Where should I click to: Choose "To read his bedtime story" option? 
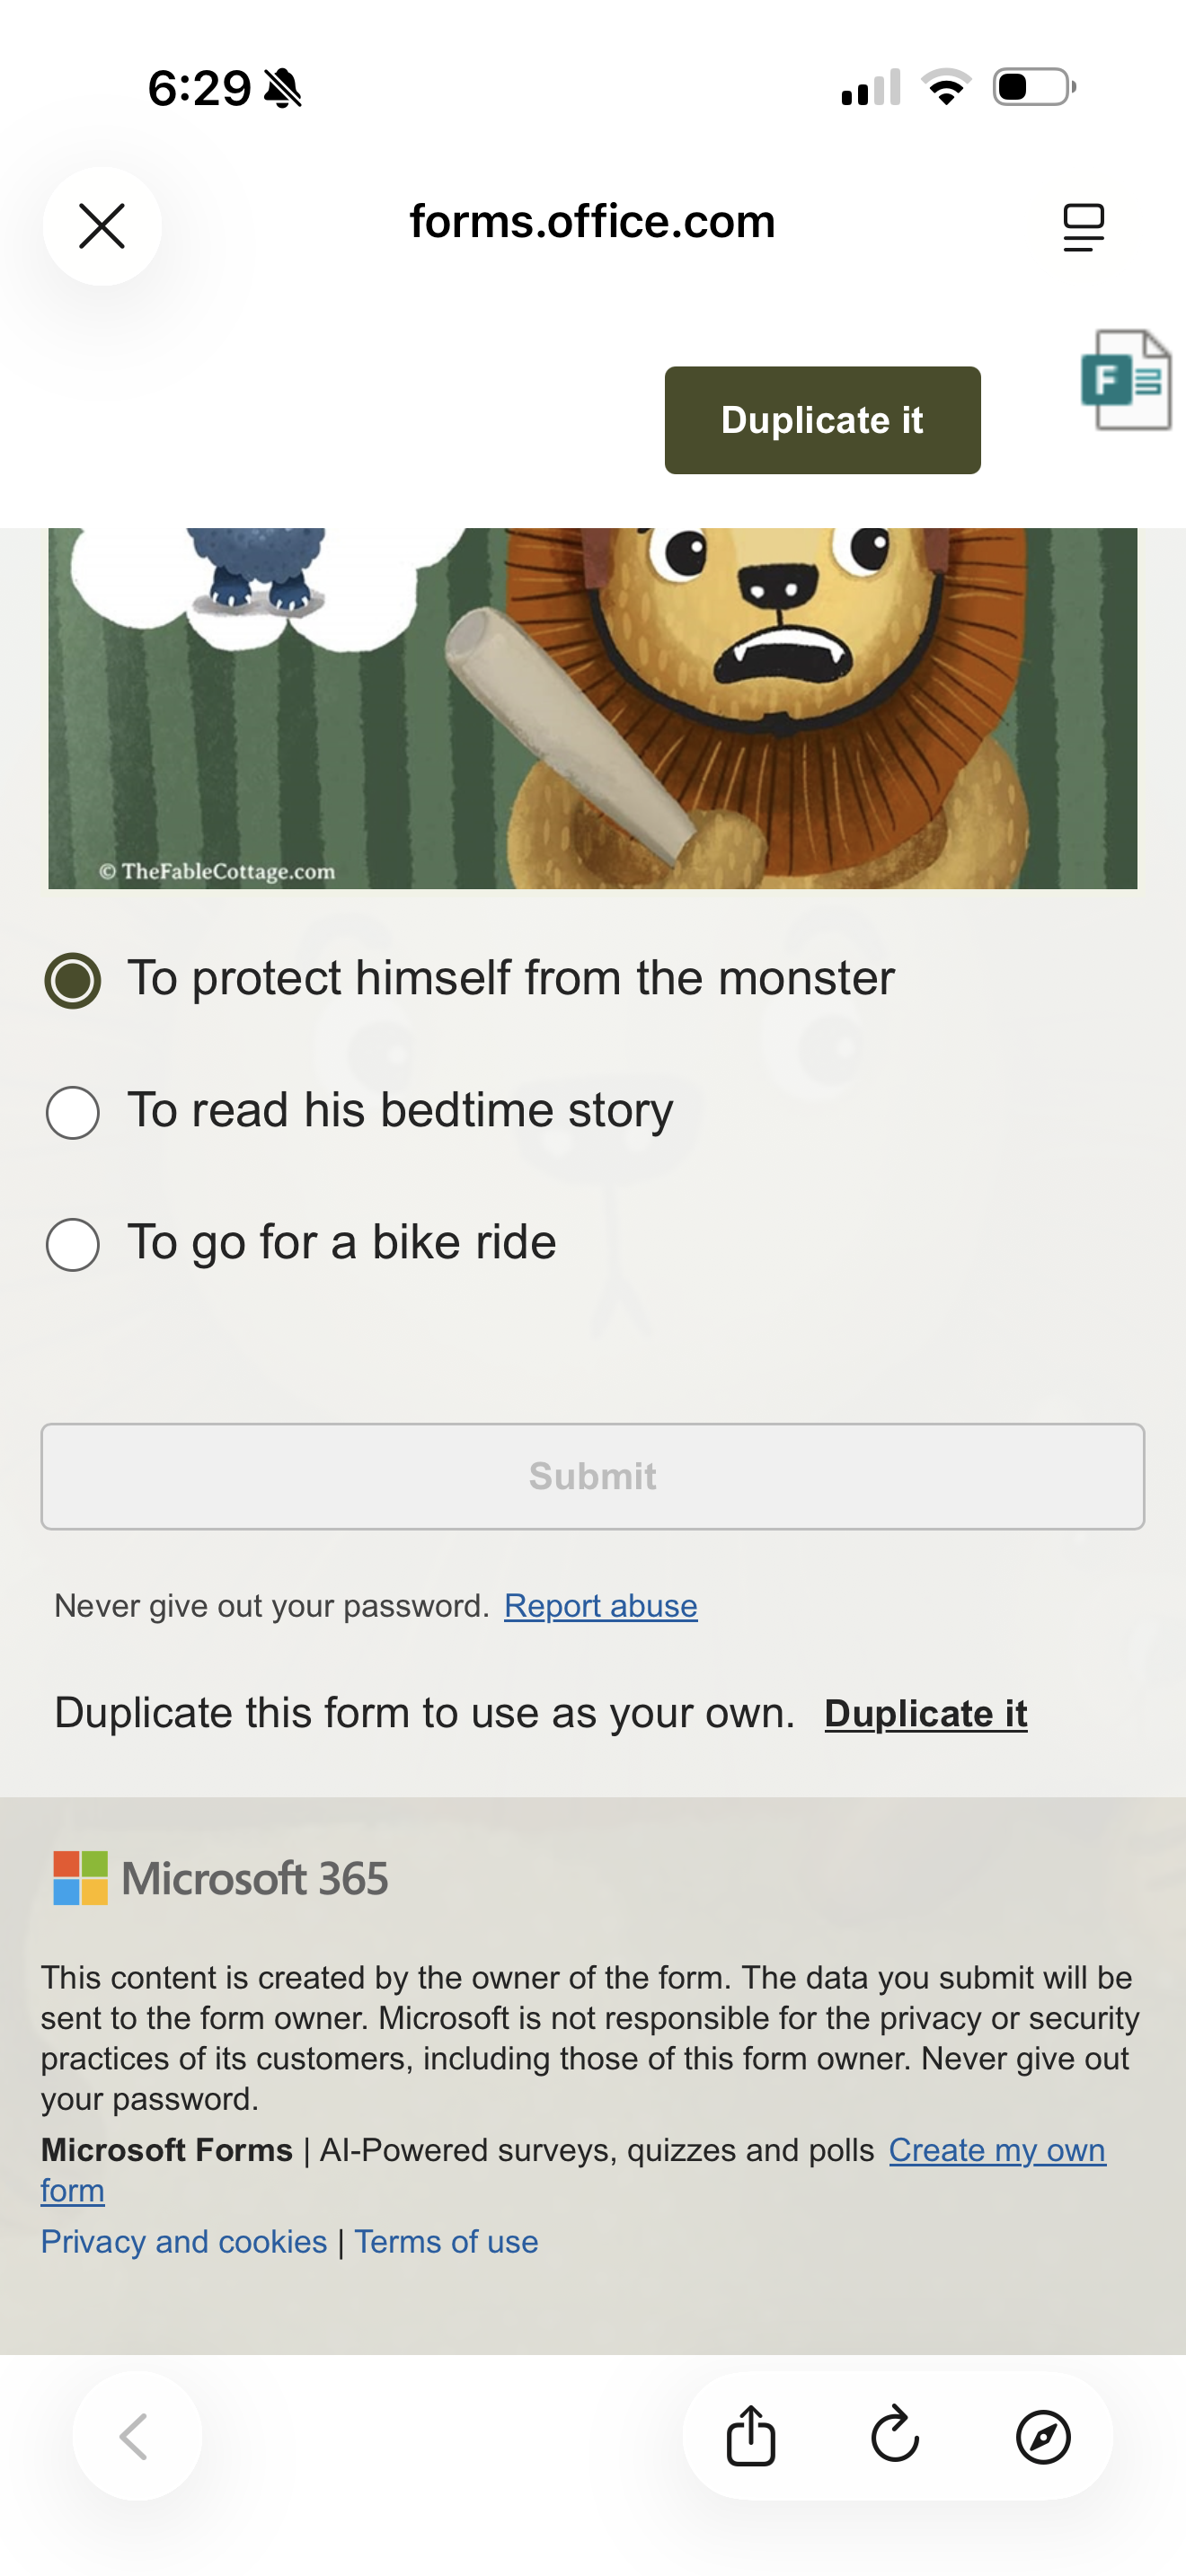click(73, 1112)
